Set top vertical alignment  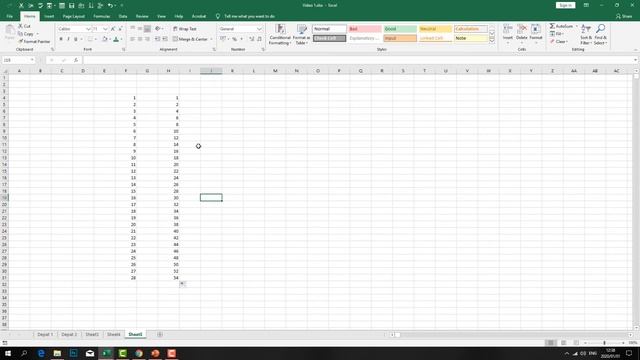point(133,29)
